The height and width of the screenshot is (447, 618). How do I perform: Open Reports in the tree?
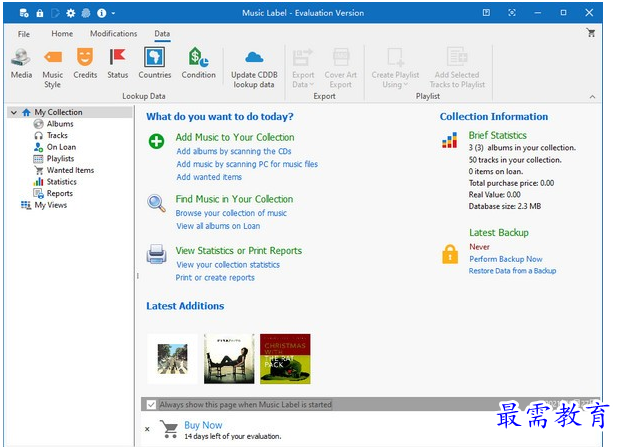(x=60, y=193)
